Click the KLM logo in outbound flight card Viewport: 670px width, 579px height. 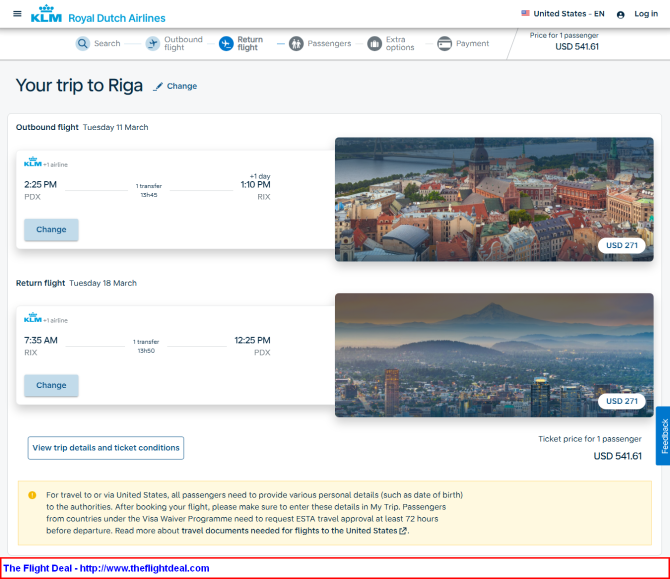pos(33,162)
